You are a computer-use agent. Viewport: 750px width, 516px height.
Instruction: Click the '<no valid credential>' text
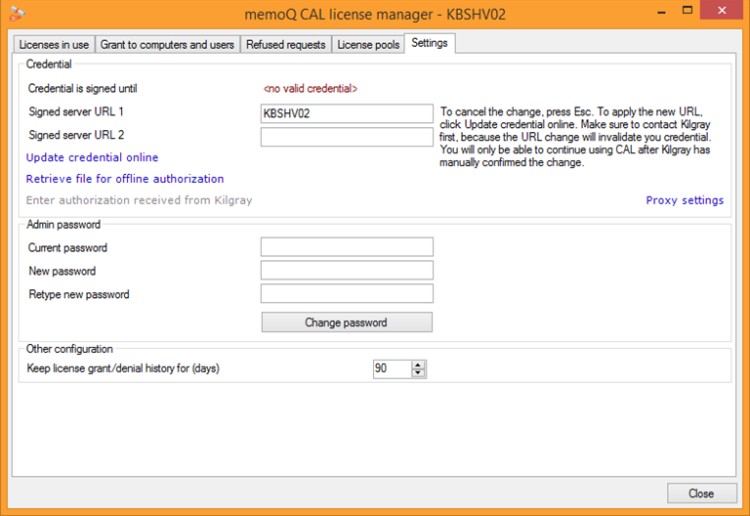tap(310, 88)
